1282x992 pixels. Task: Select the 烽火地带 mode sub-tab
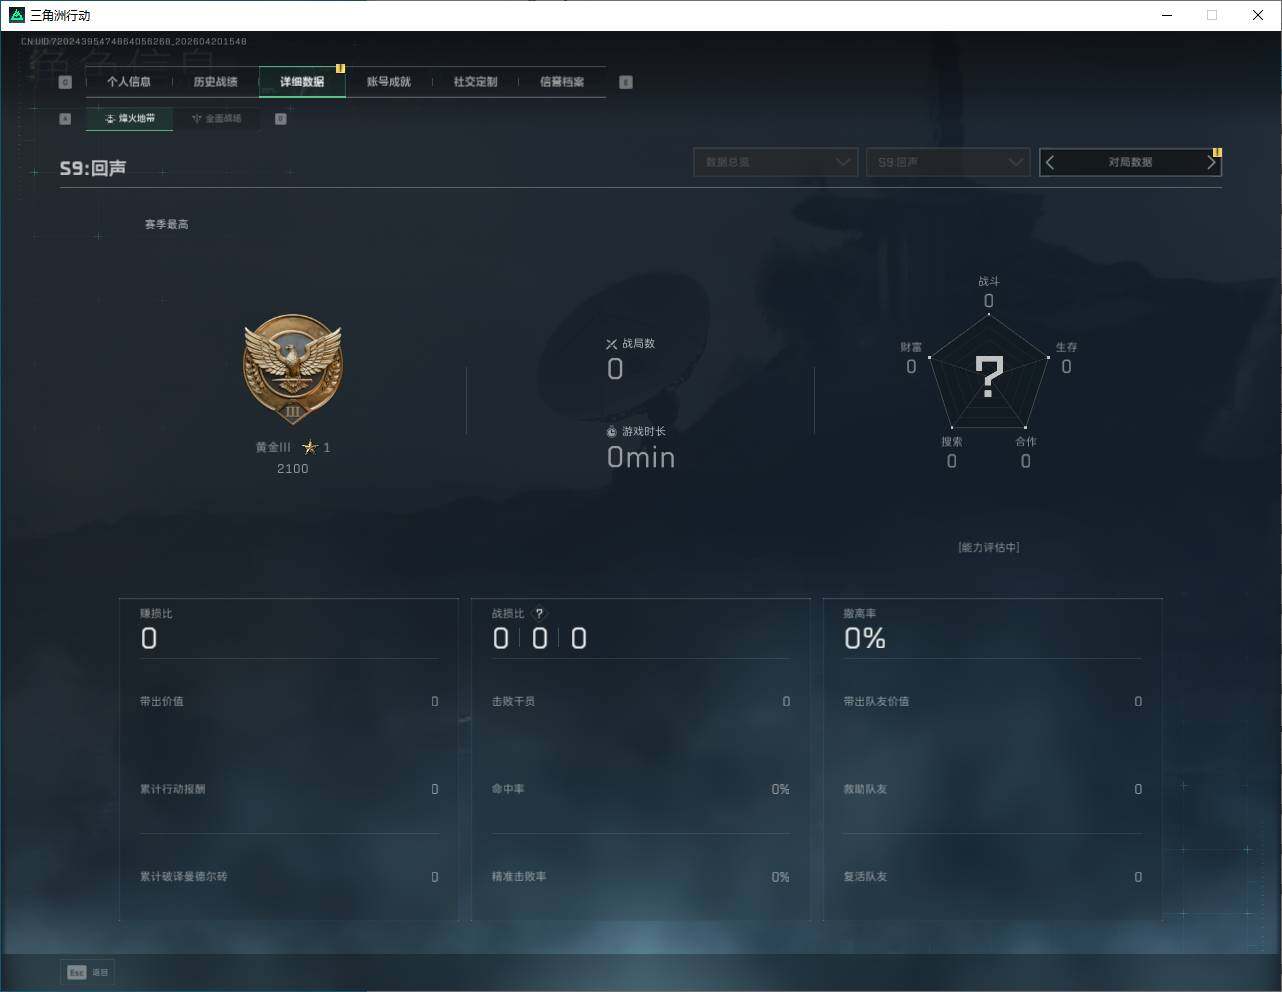click(x=129, y=118)
